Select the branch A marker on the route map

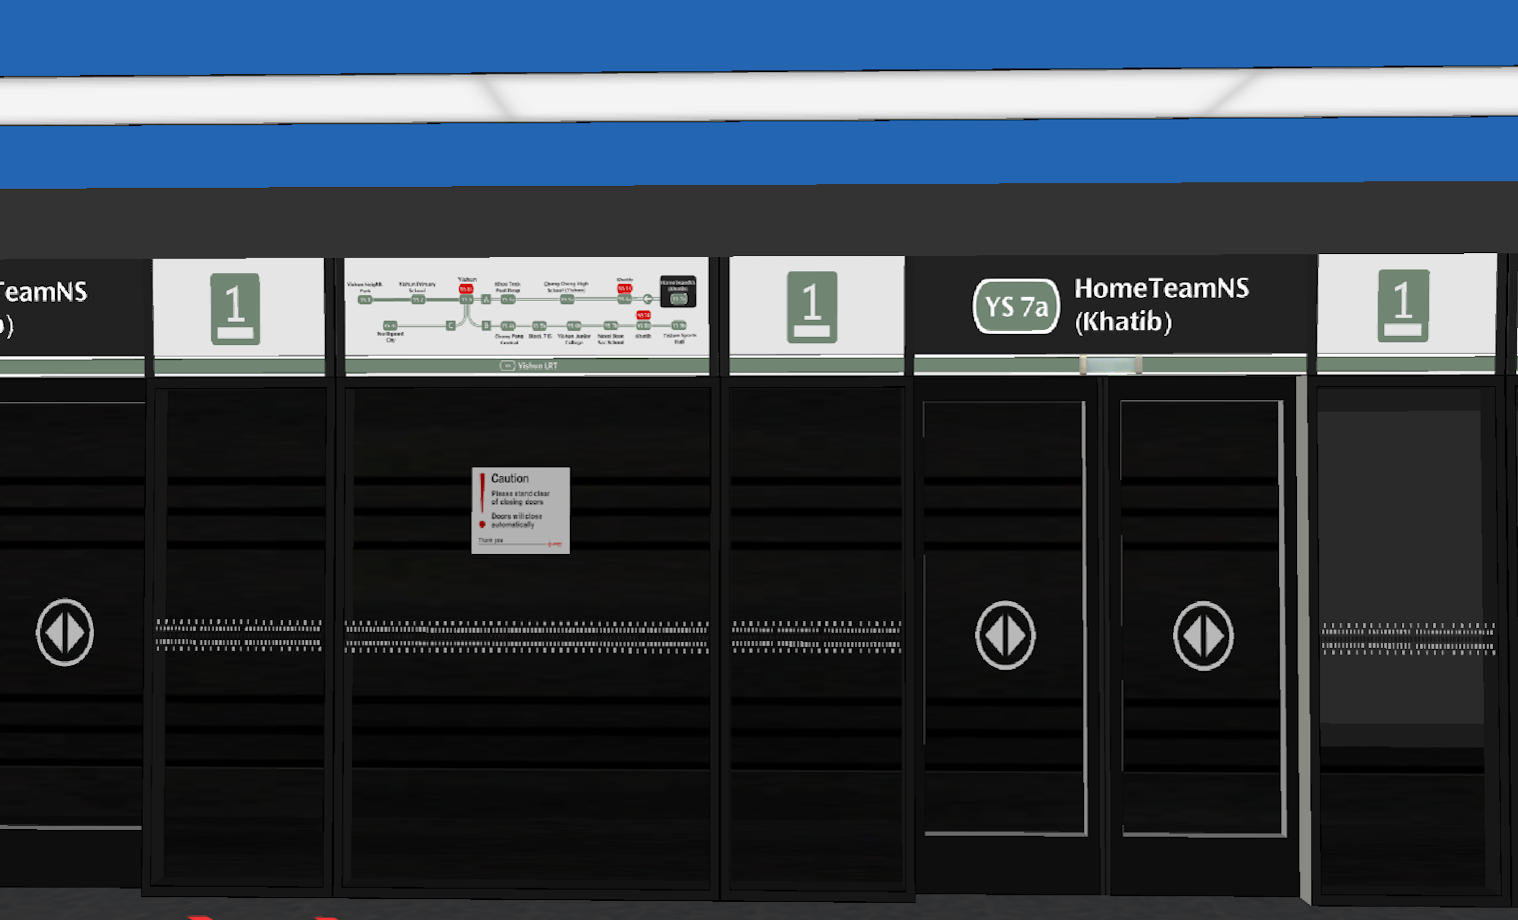tap(486, 299)
